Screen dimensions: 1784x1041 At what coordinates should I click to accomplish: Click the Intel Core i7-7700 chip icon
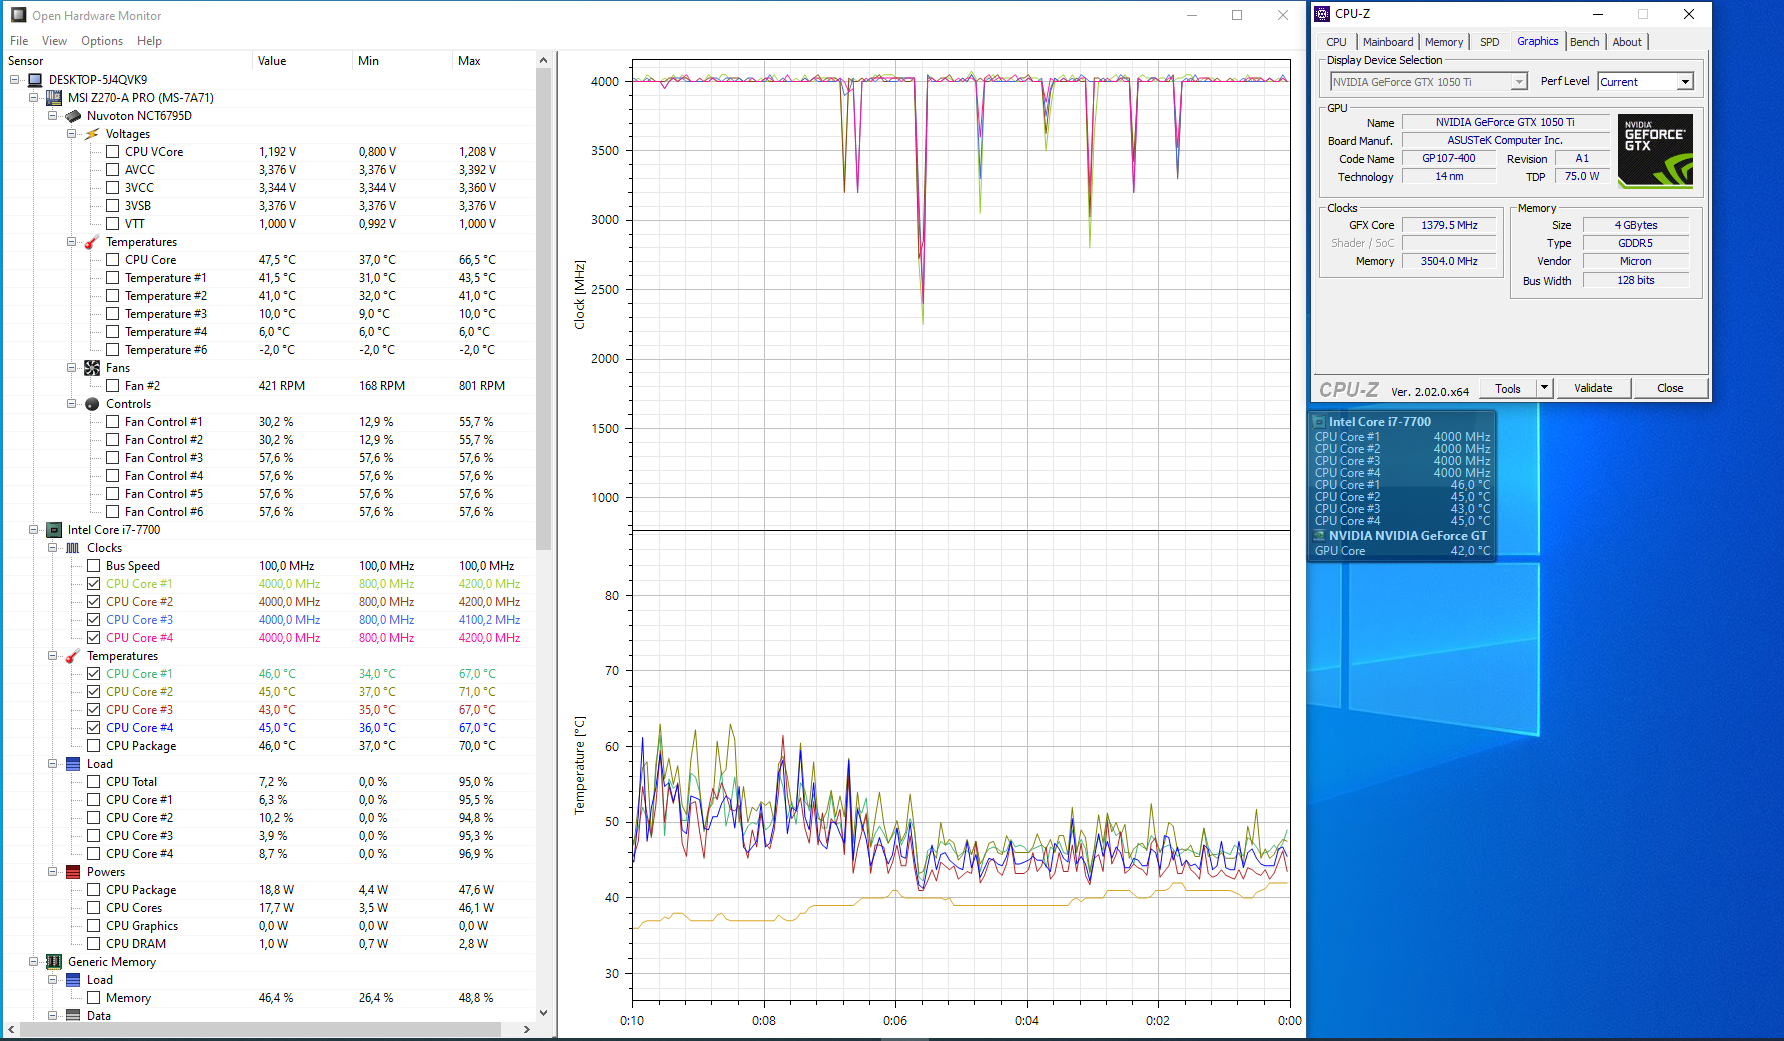coord(54,530)
